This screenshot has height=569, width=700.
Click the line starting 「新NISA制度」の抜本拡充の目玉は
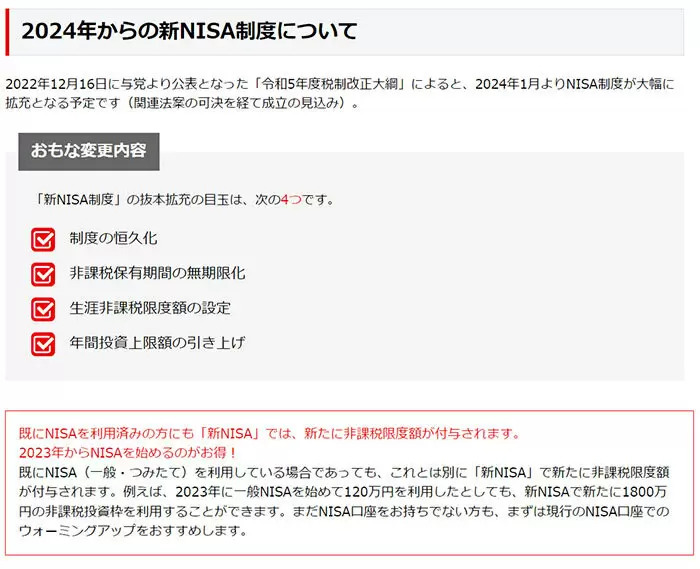pos(184,199)
